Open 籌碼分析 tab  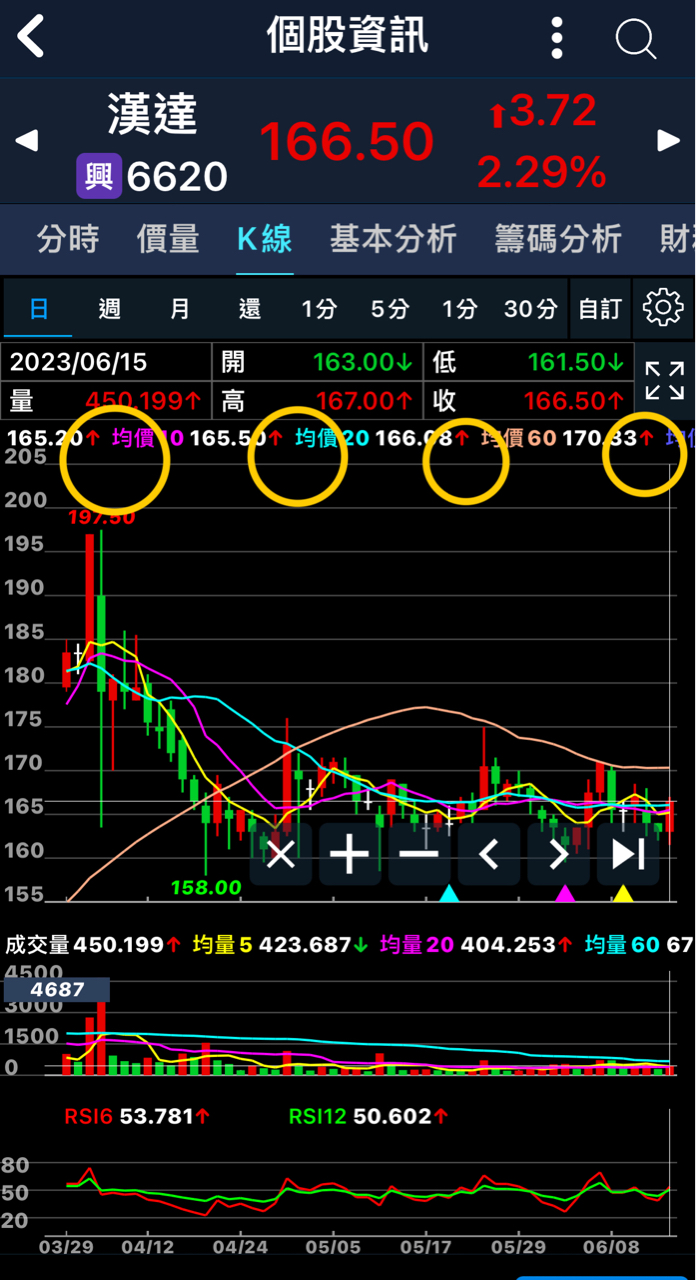click(x=558, y=239)
